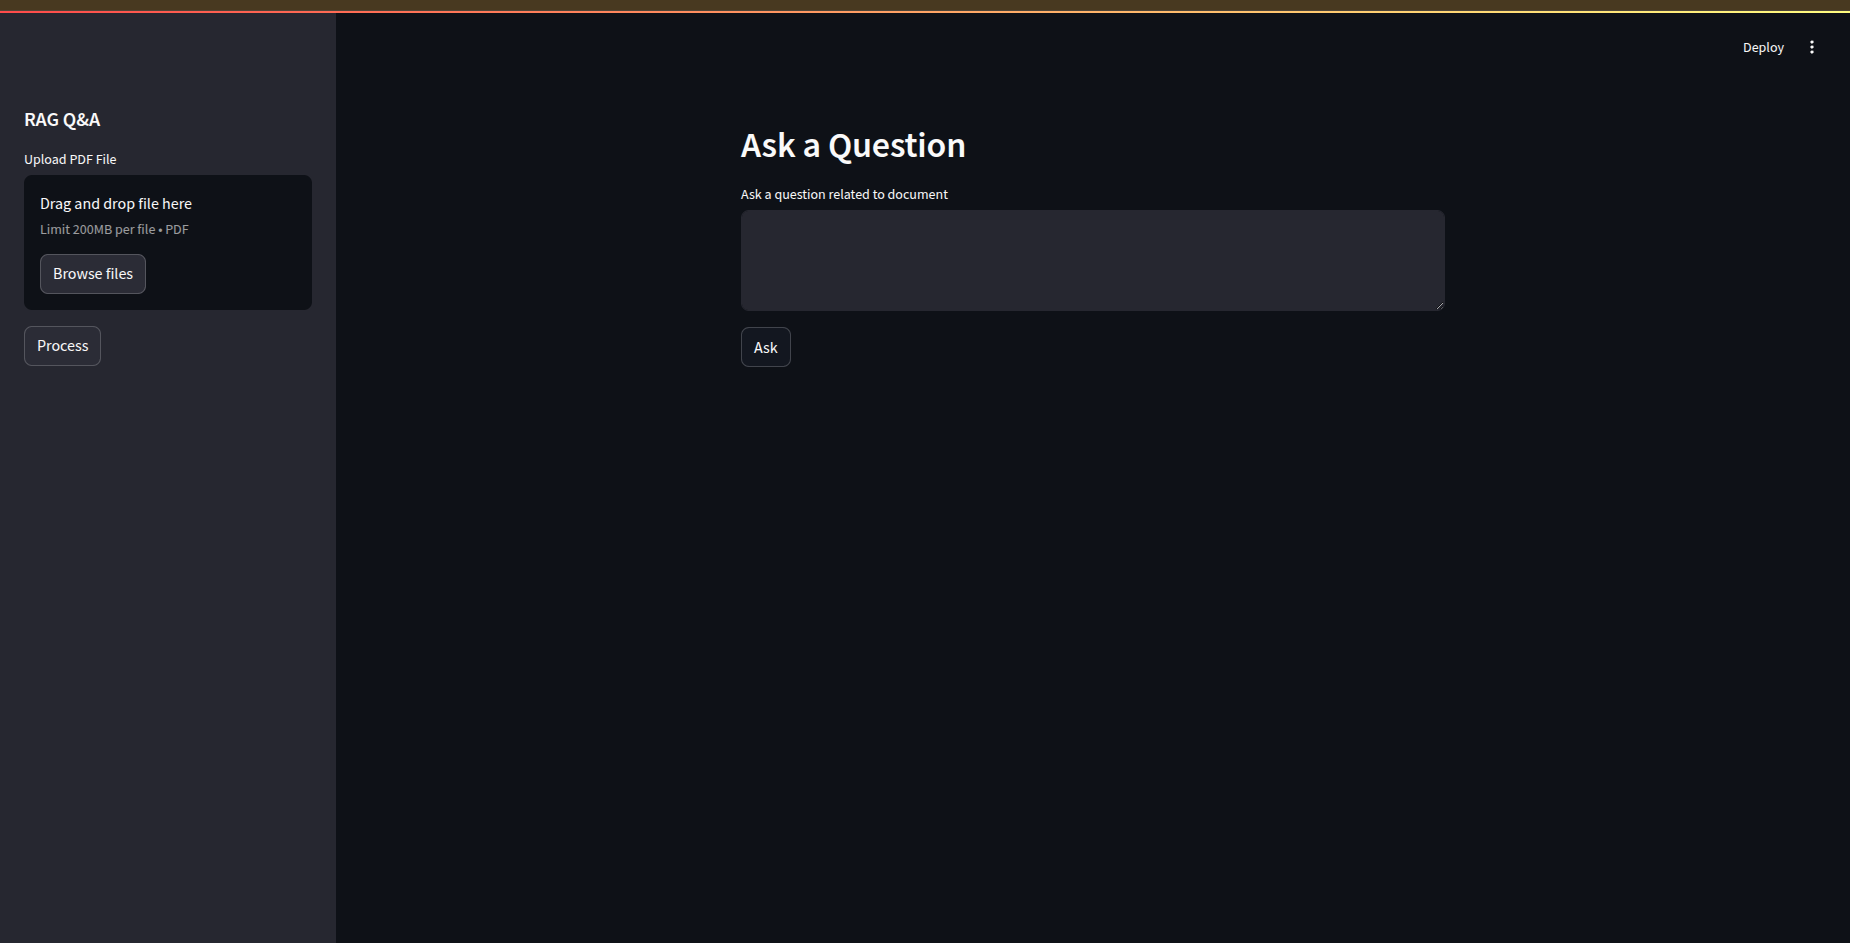Open the app settings via the kebab menu

click(1813, 46)
